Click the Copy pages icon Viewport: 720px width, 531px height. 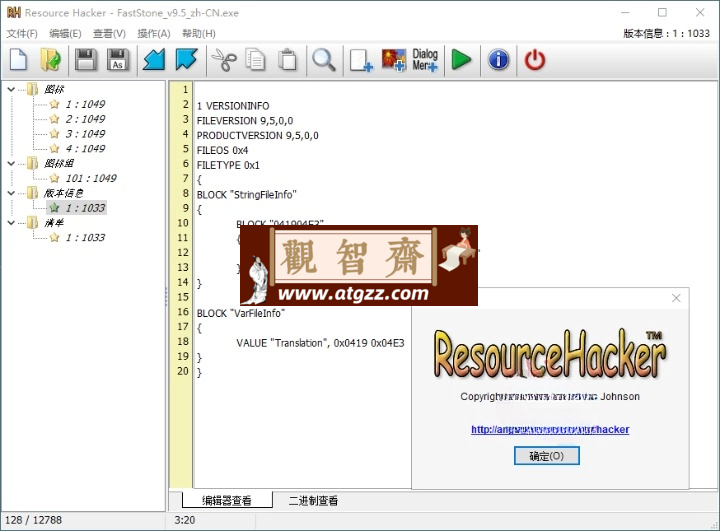point(255,60)
